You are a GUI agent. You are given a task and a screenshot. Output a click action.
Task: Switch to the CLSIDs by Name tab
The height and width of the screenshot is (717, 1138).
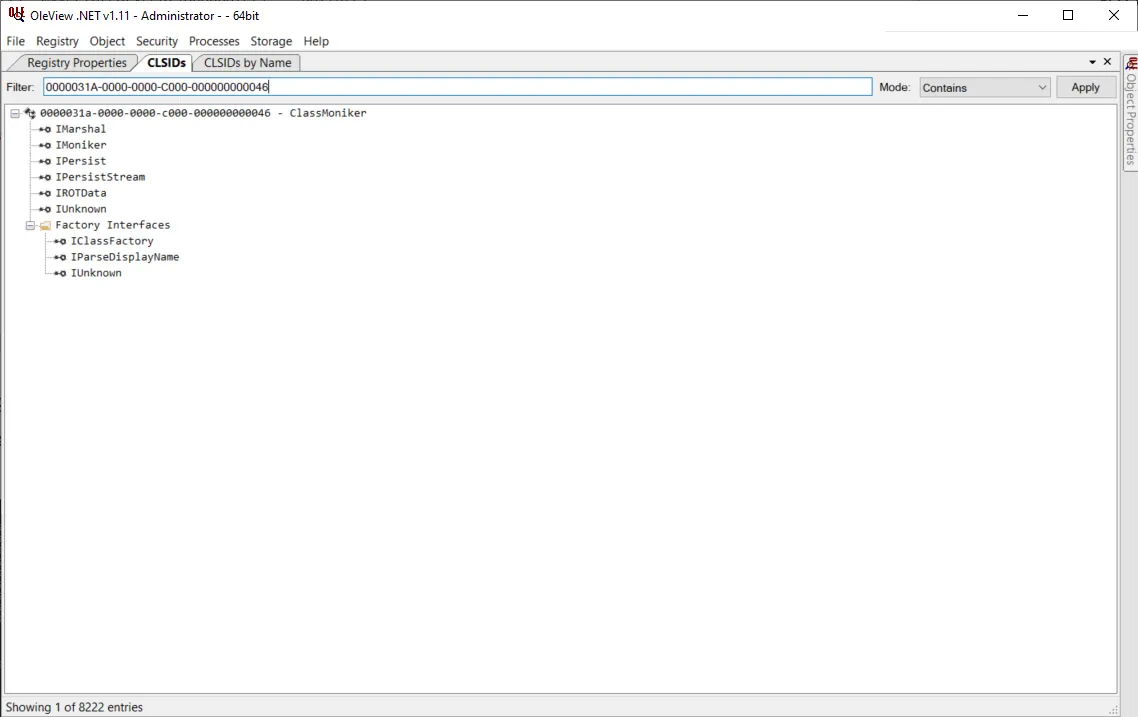(x=247, y=63)
